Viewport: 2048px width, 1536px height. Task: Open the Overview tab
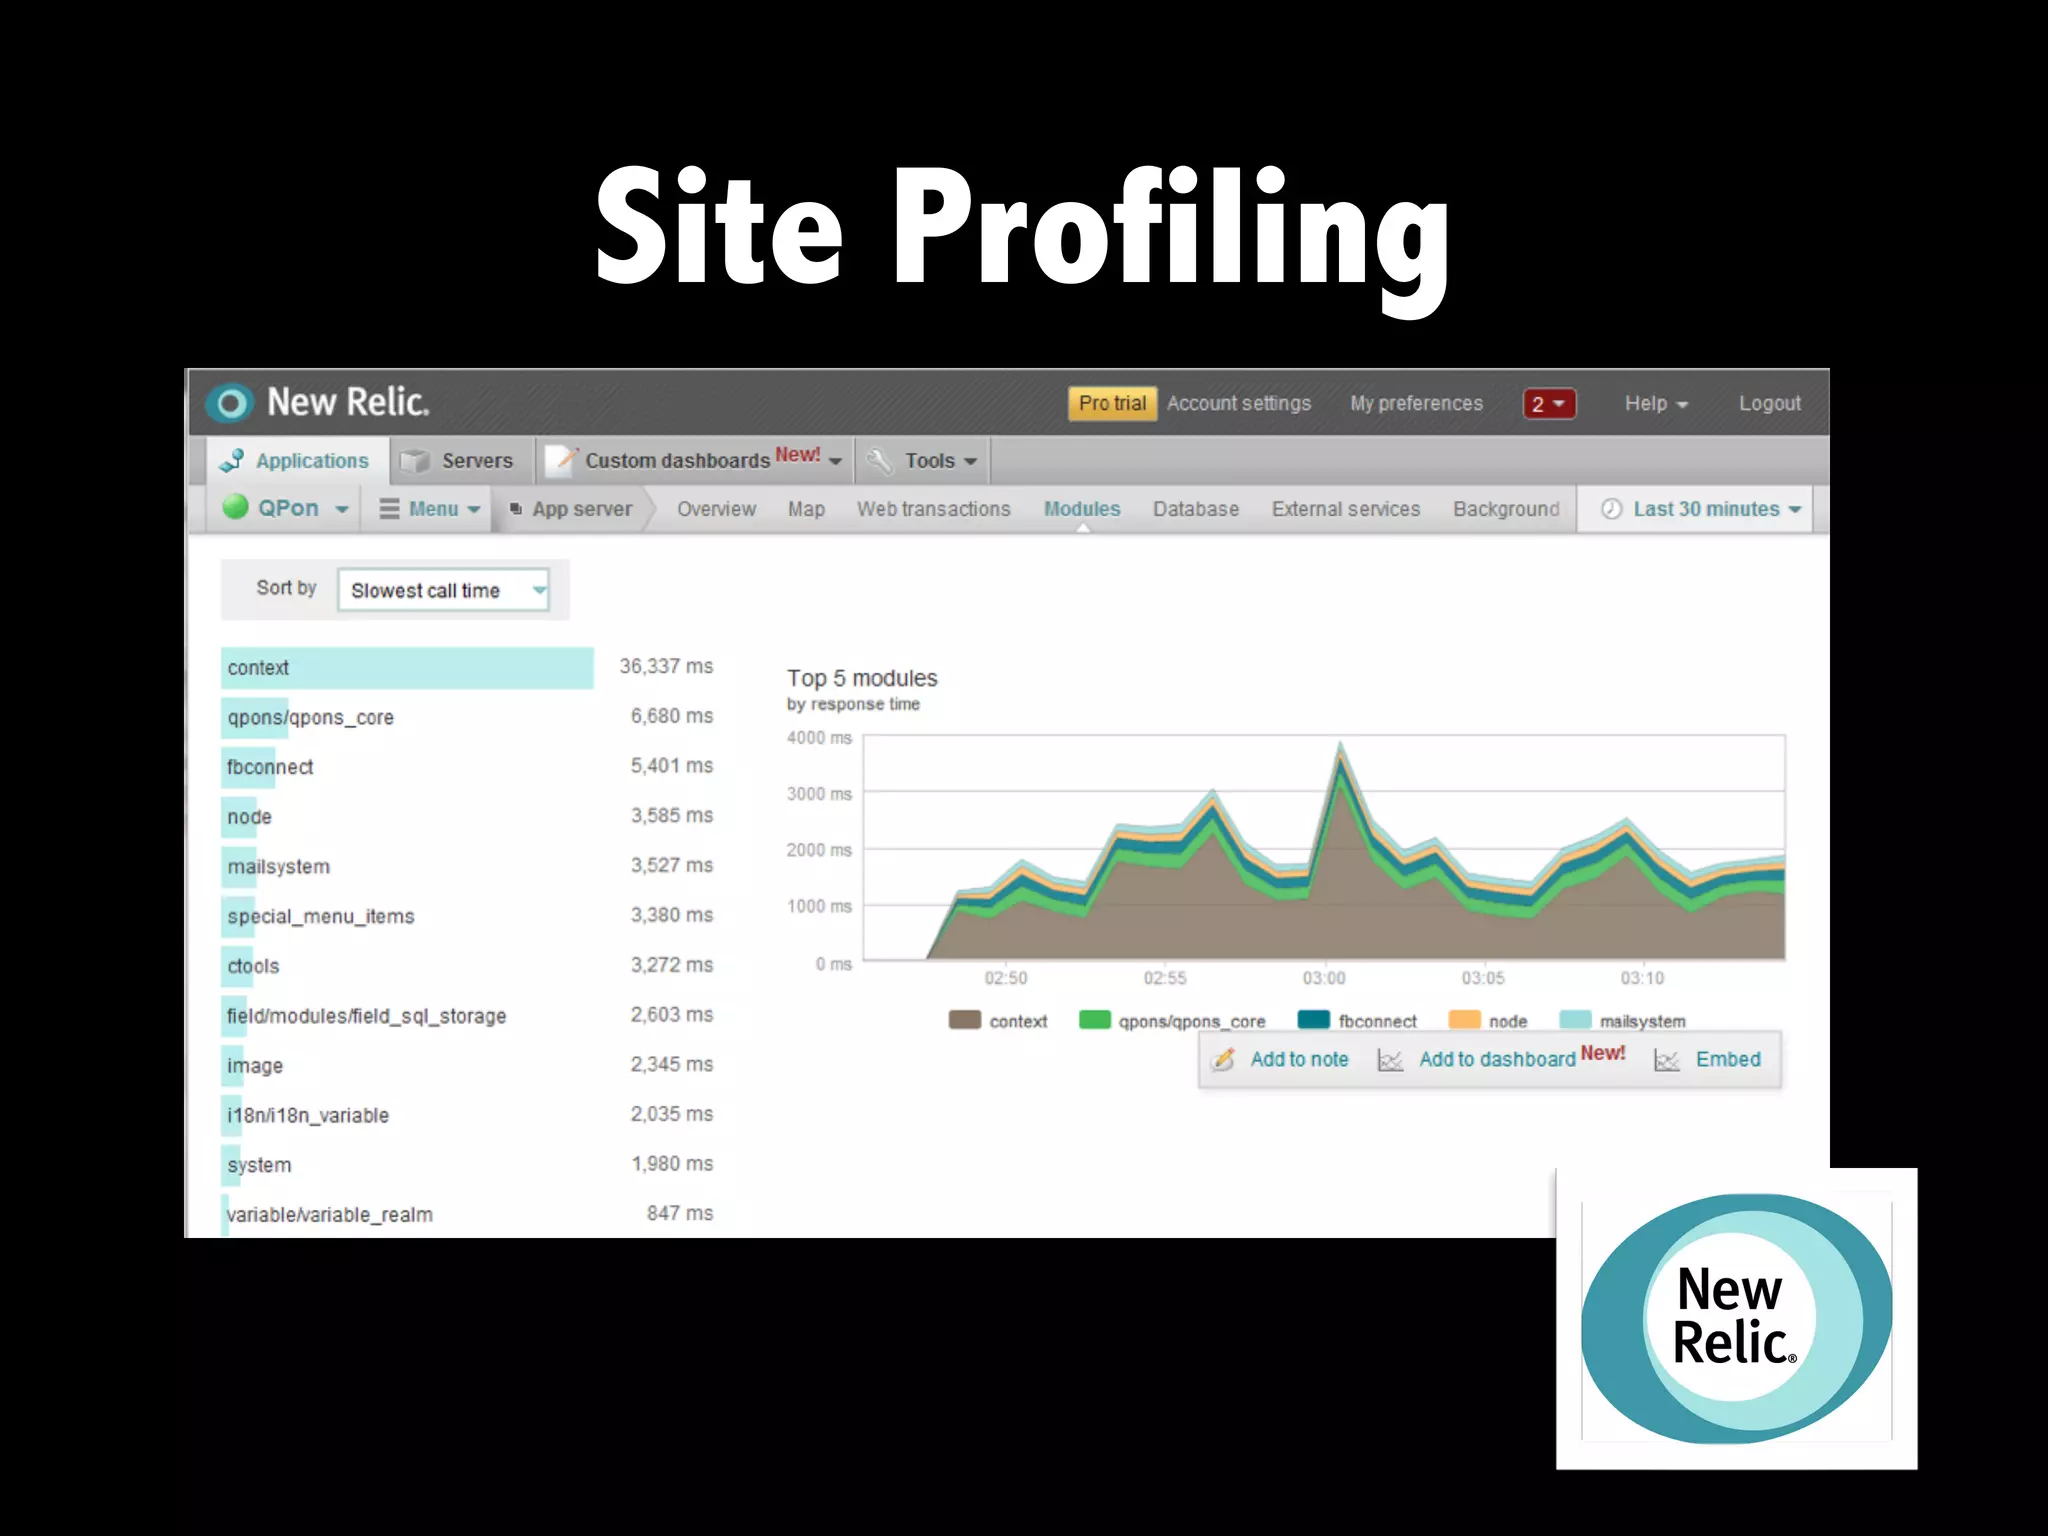(x=716, y=509)
